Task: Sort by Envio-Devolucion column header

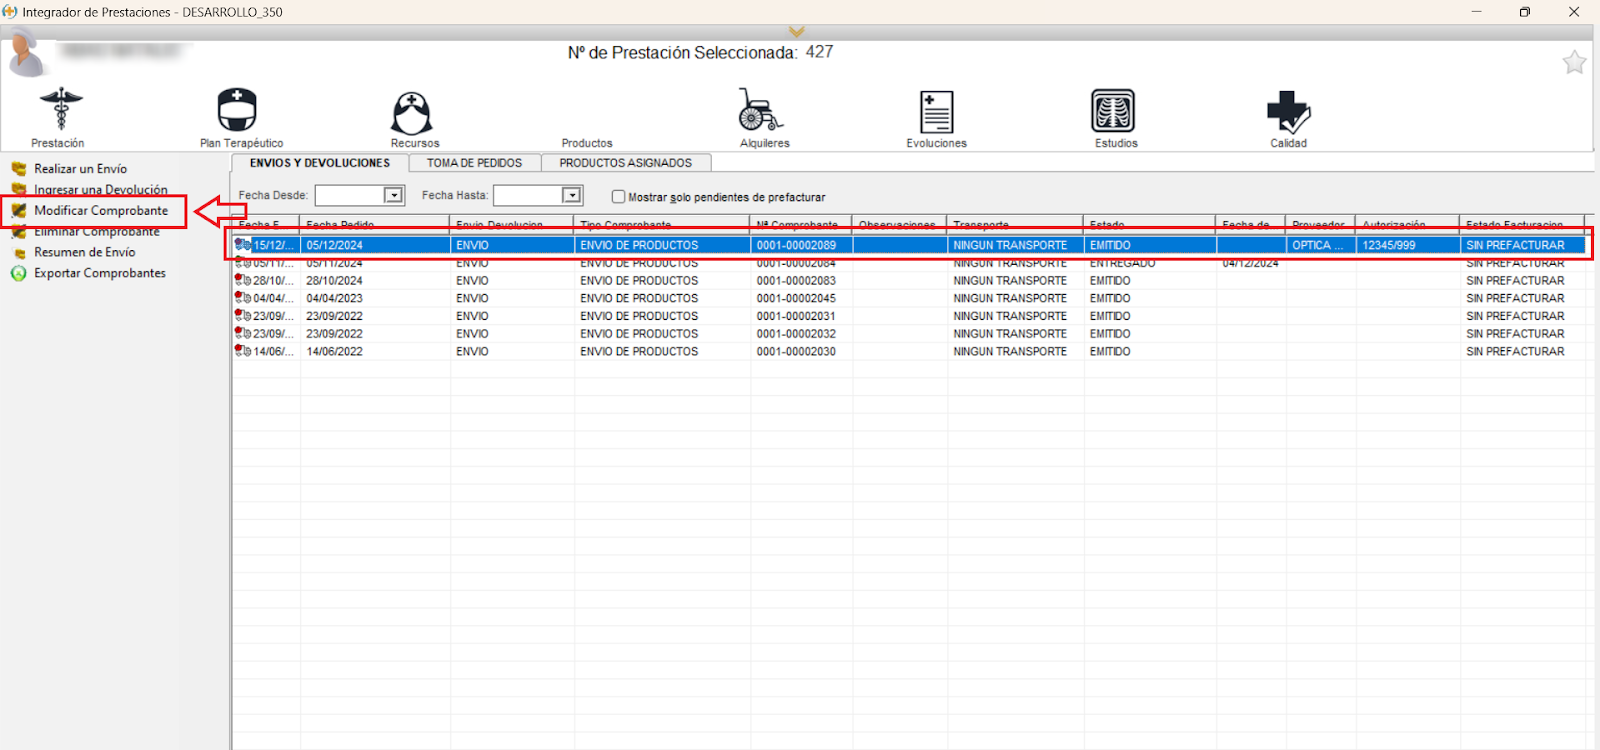Action: point(512,224)
